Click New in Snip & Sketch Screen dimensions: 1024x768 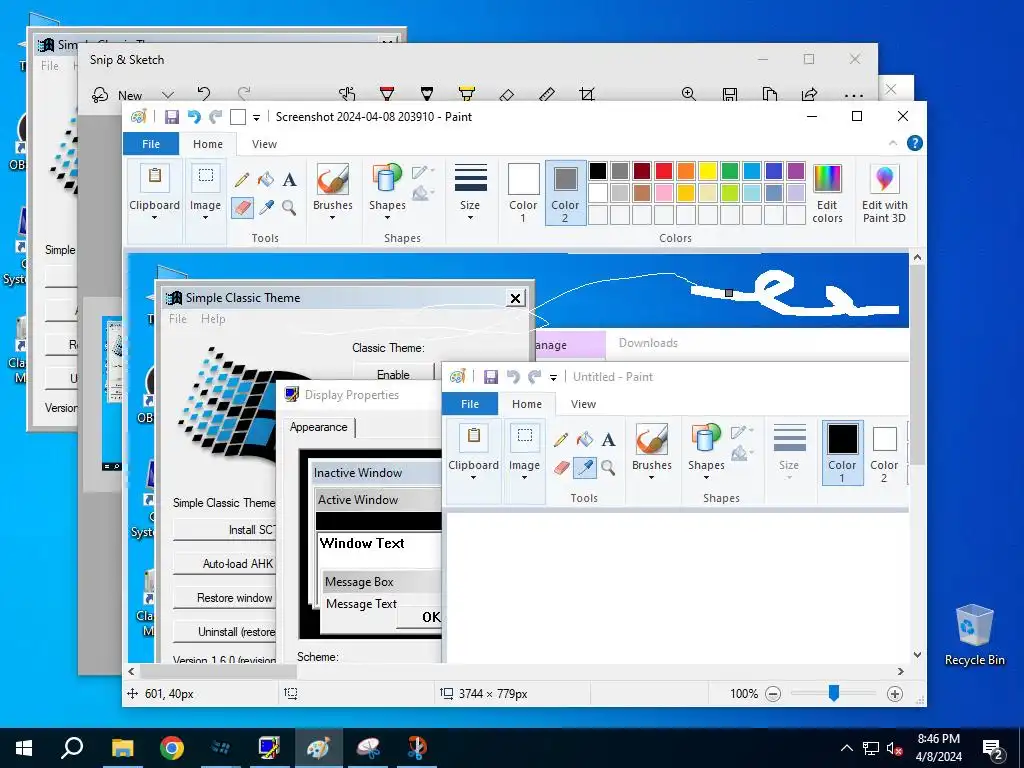[x=117, y=95]
